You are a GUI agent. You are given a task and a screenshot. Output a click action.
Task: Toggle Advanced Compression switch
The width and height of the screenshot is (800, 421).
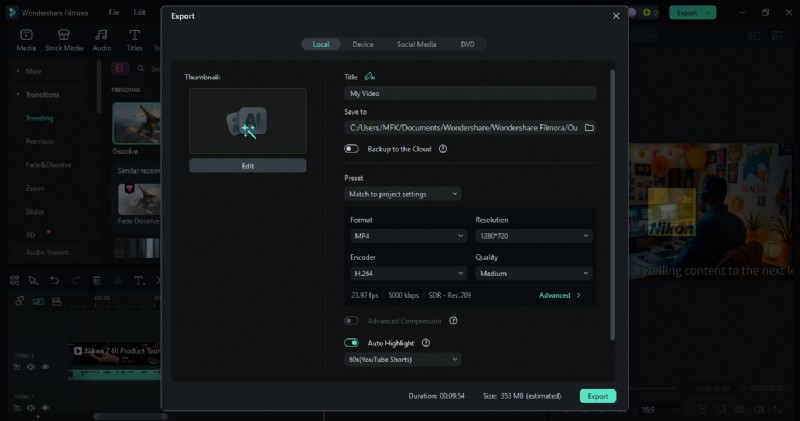click(351, 321)
